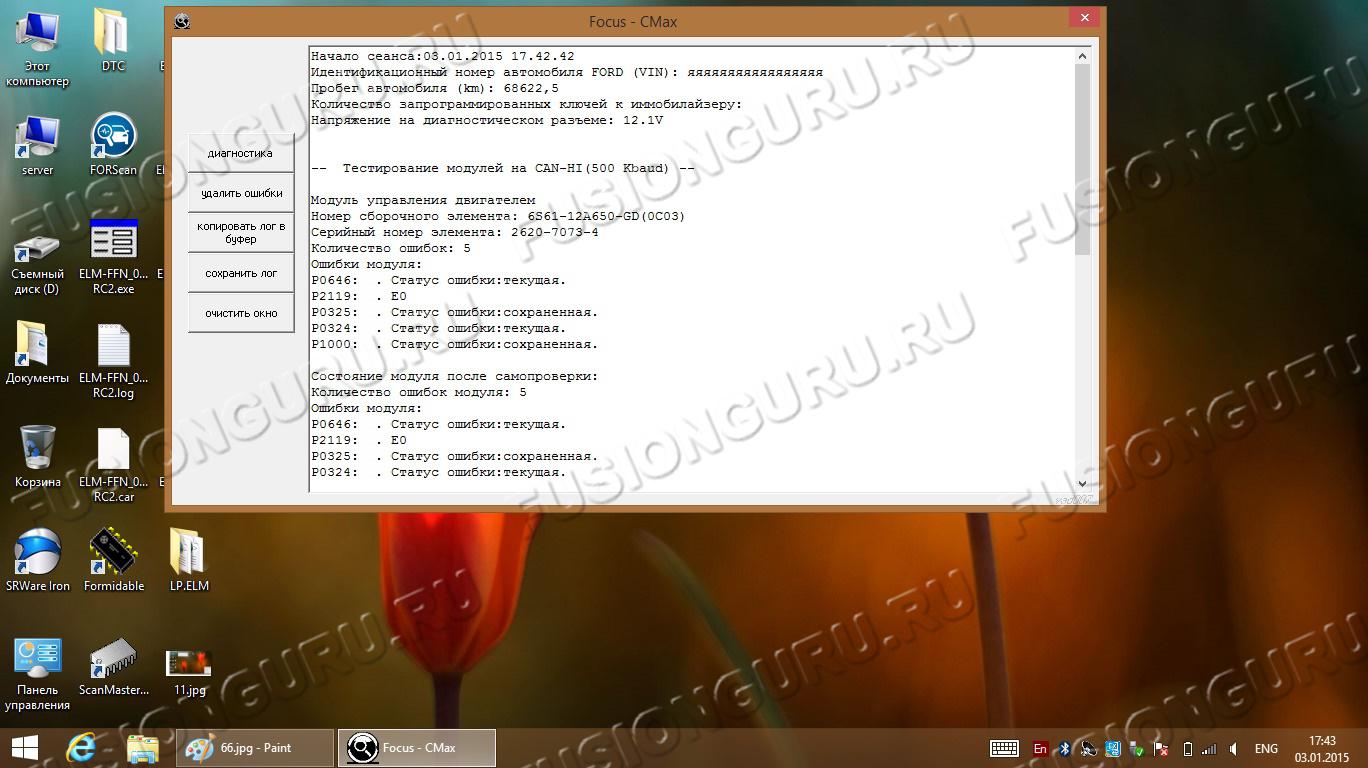Image resolution: width=1368 pixels, height=768 pixels.
Task: Copy log with копировать лог в буфер
Action: (241, 233)
